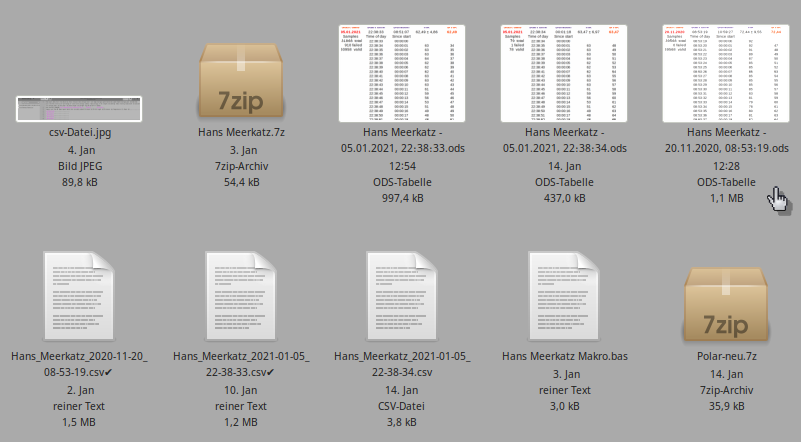This screenshot has width=801, height=442.
Task: Click the '89,8 kB' size text
Action: coord(80,182)
